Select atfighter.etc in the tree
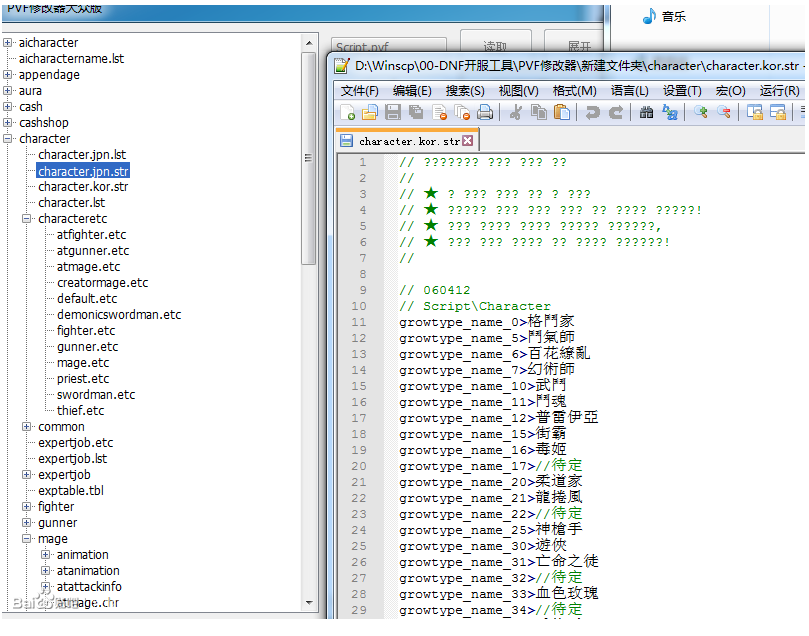The width and height of the screenshot is (809, 636). pyautogui.click(x=91, y=234)
